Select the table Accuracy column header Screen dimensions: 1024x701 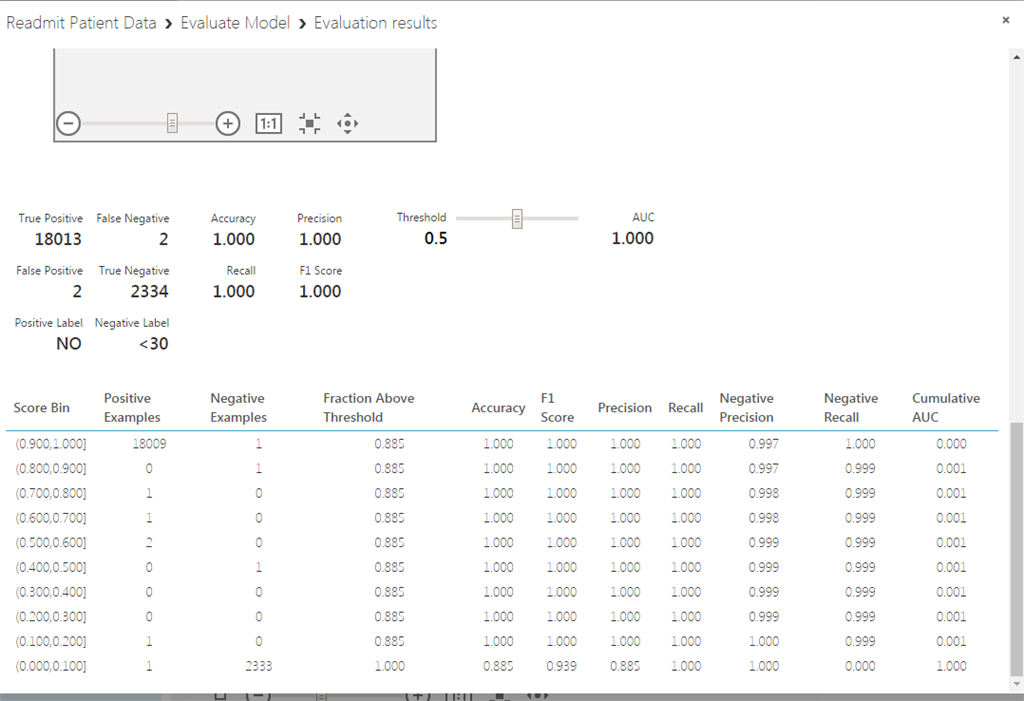(498, 408)
